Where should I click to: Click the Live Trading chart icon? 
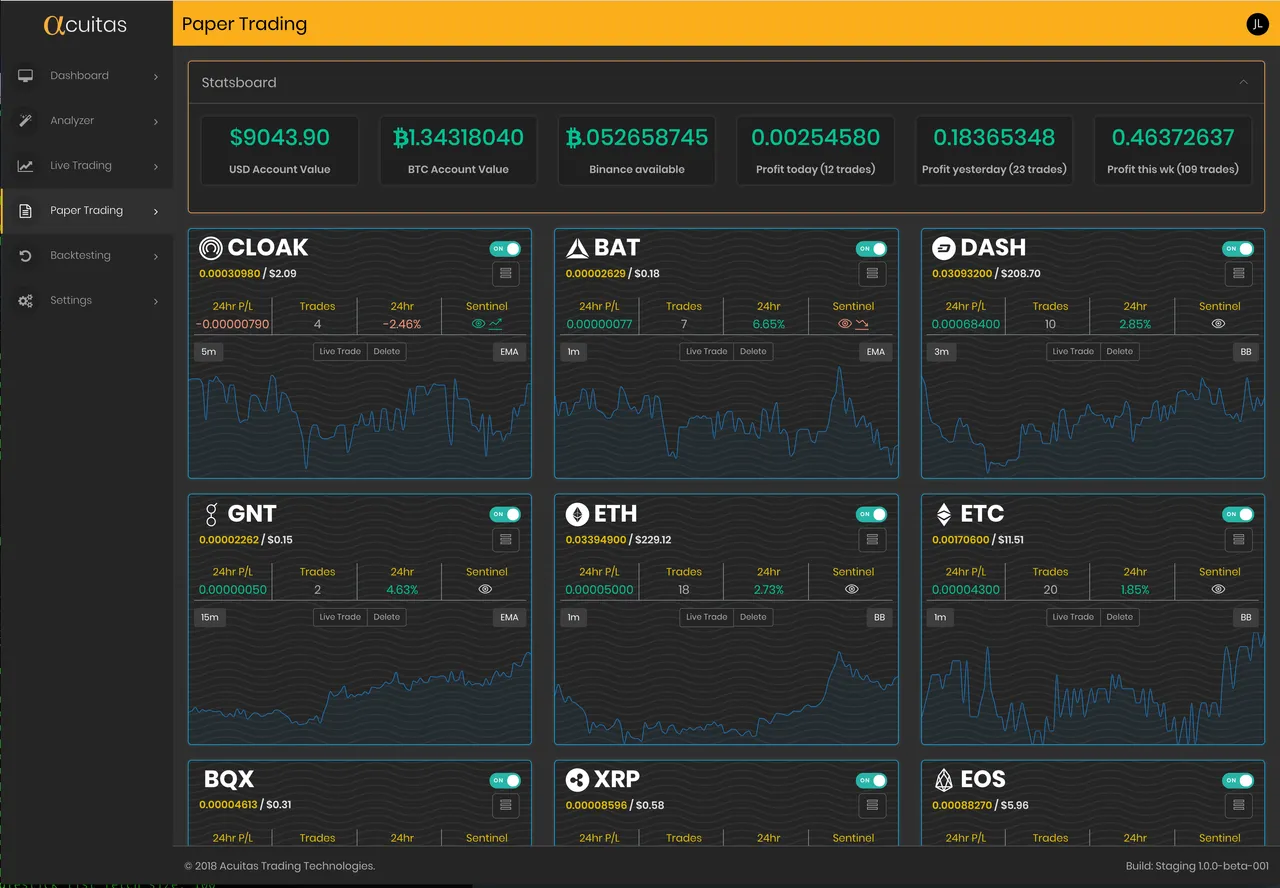[26, 166]
